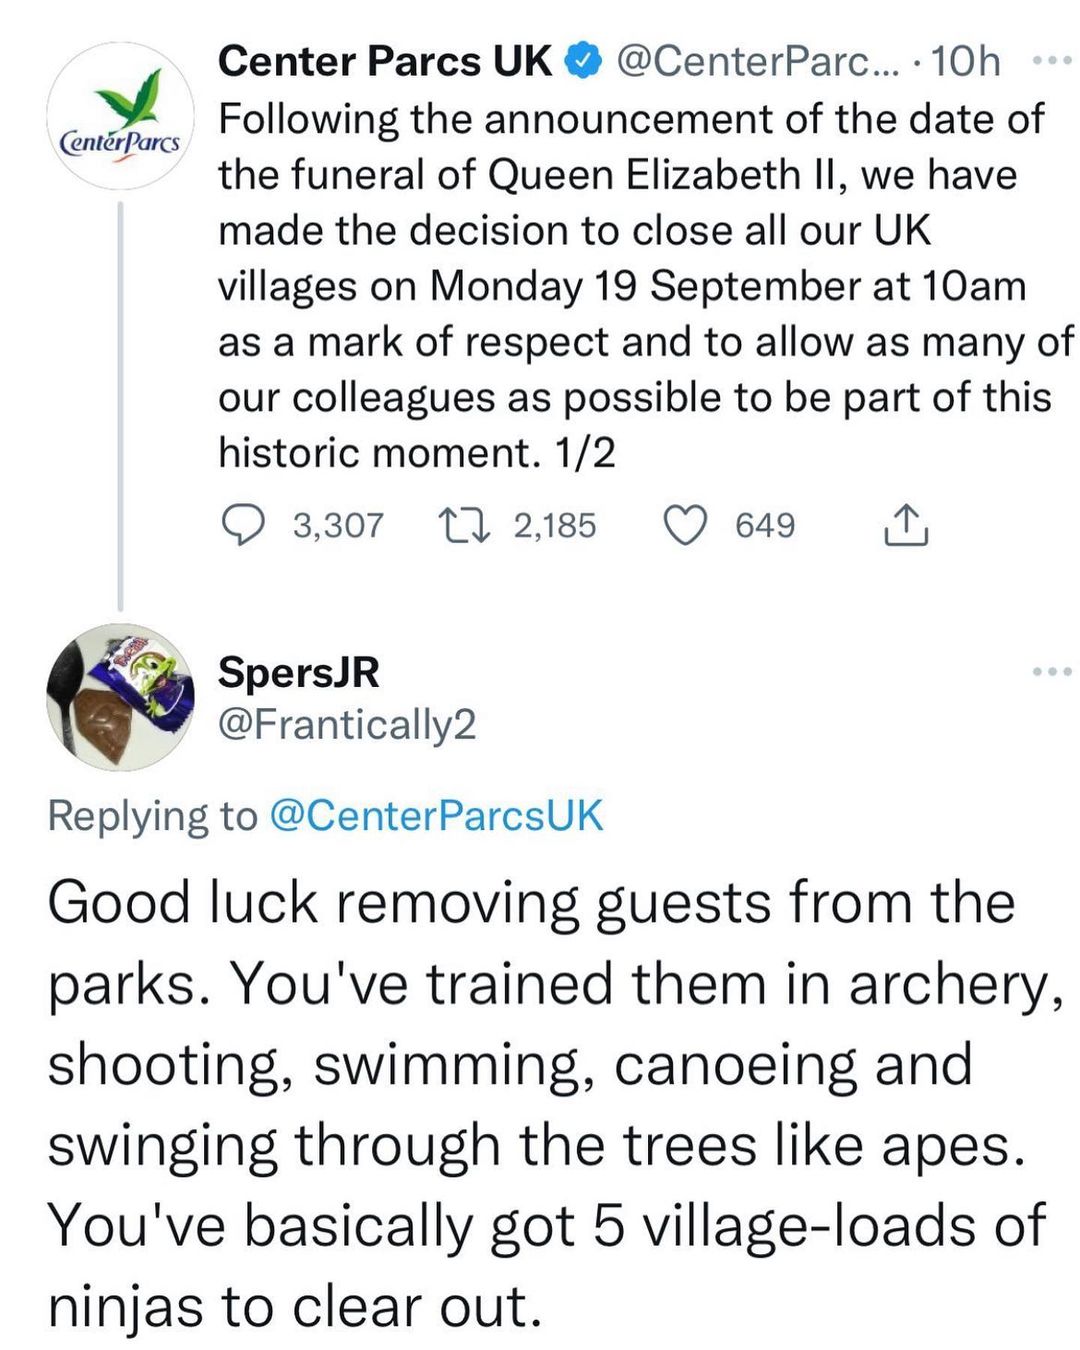Screen dimensions: 1080x1350
Task: Click the 10h timestamp
Action: pos(965,62)
